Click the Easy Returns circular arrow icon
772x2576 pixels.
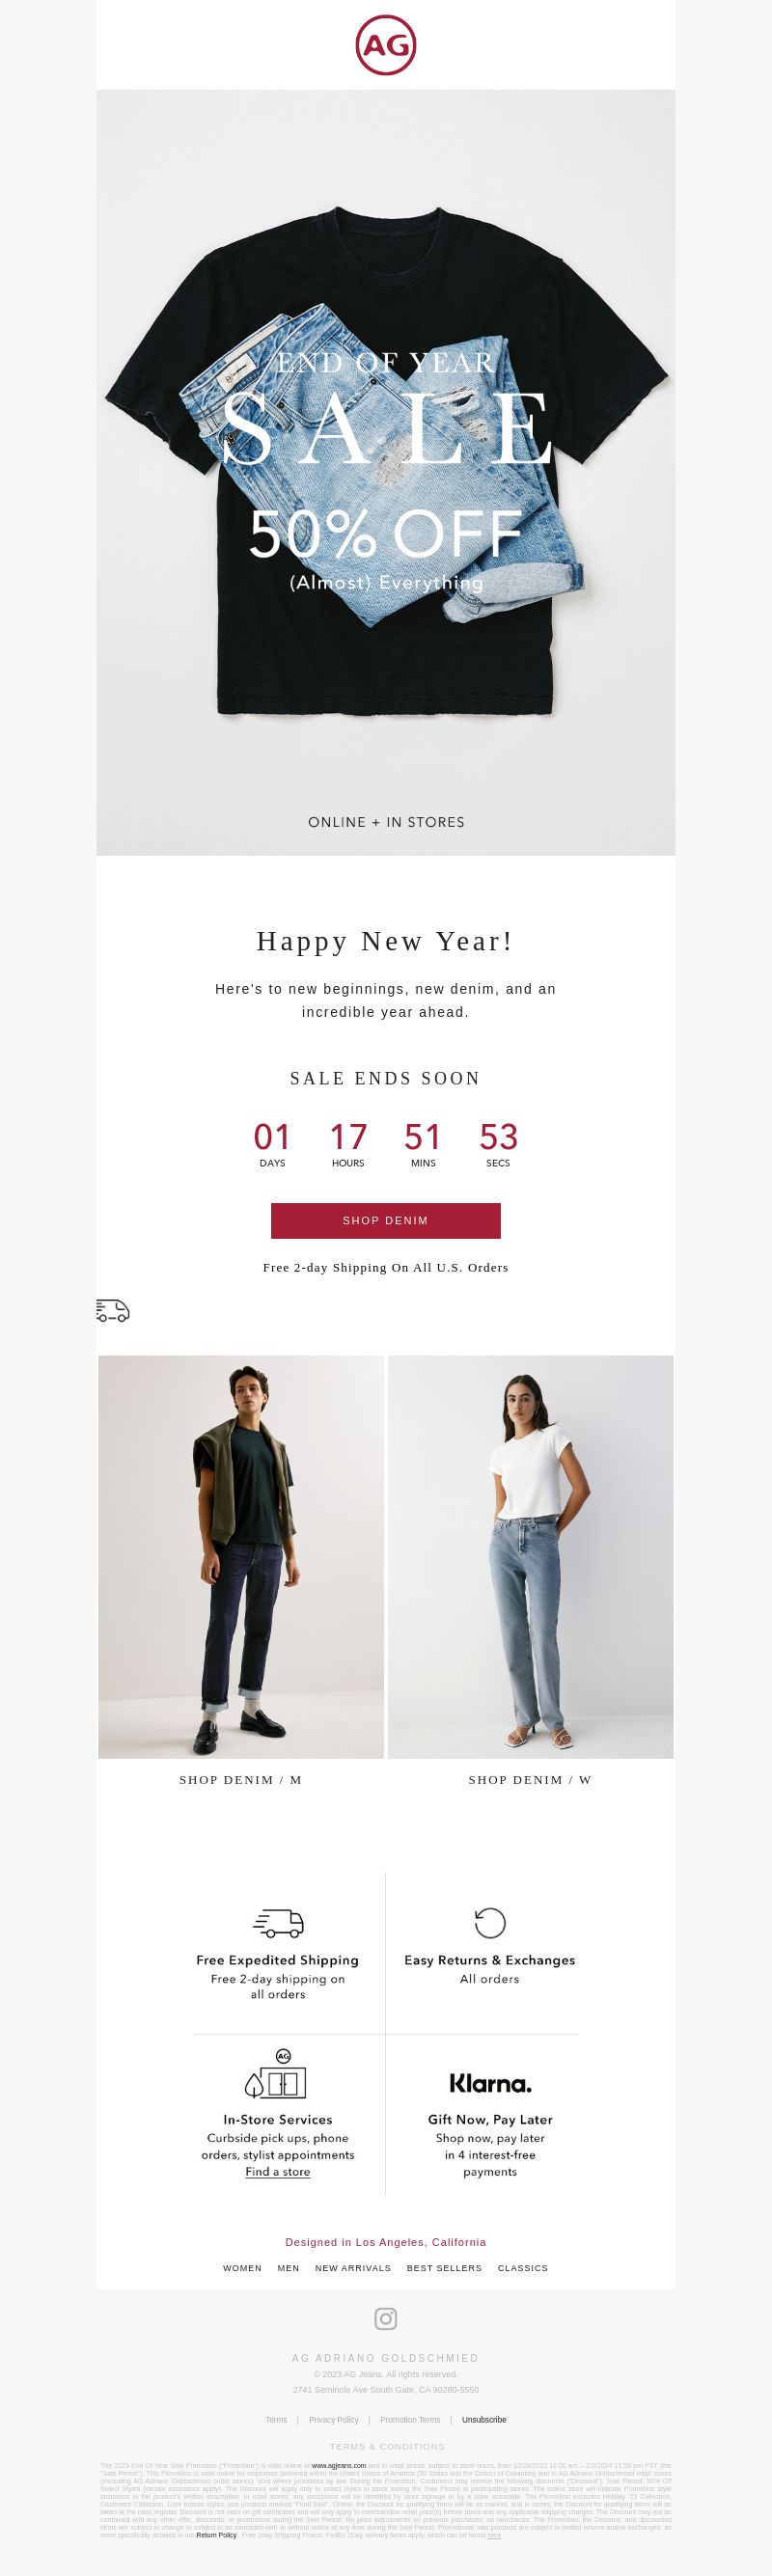[x=490, y=1923]
